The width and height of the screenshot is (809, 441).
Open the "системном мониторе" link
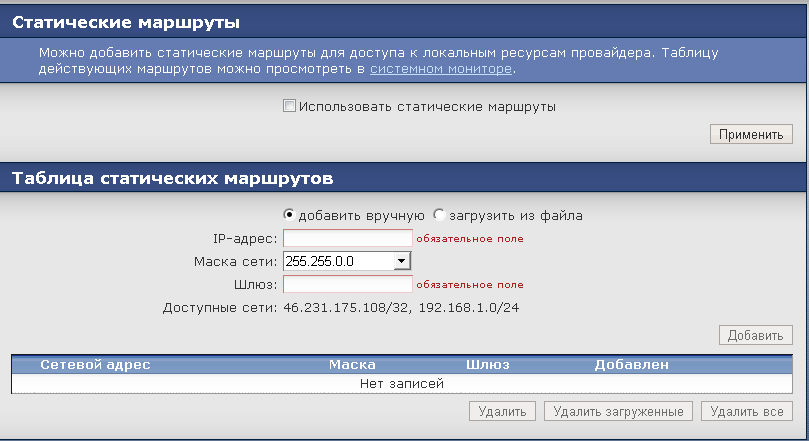[x=441, y=69]
